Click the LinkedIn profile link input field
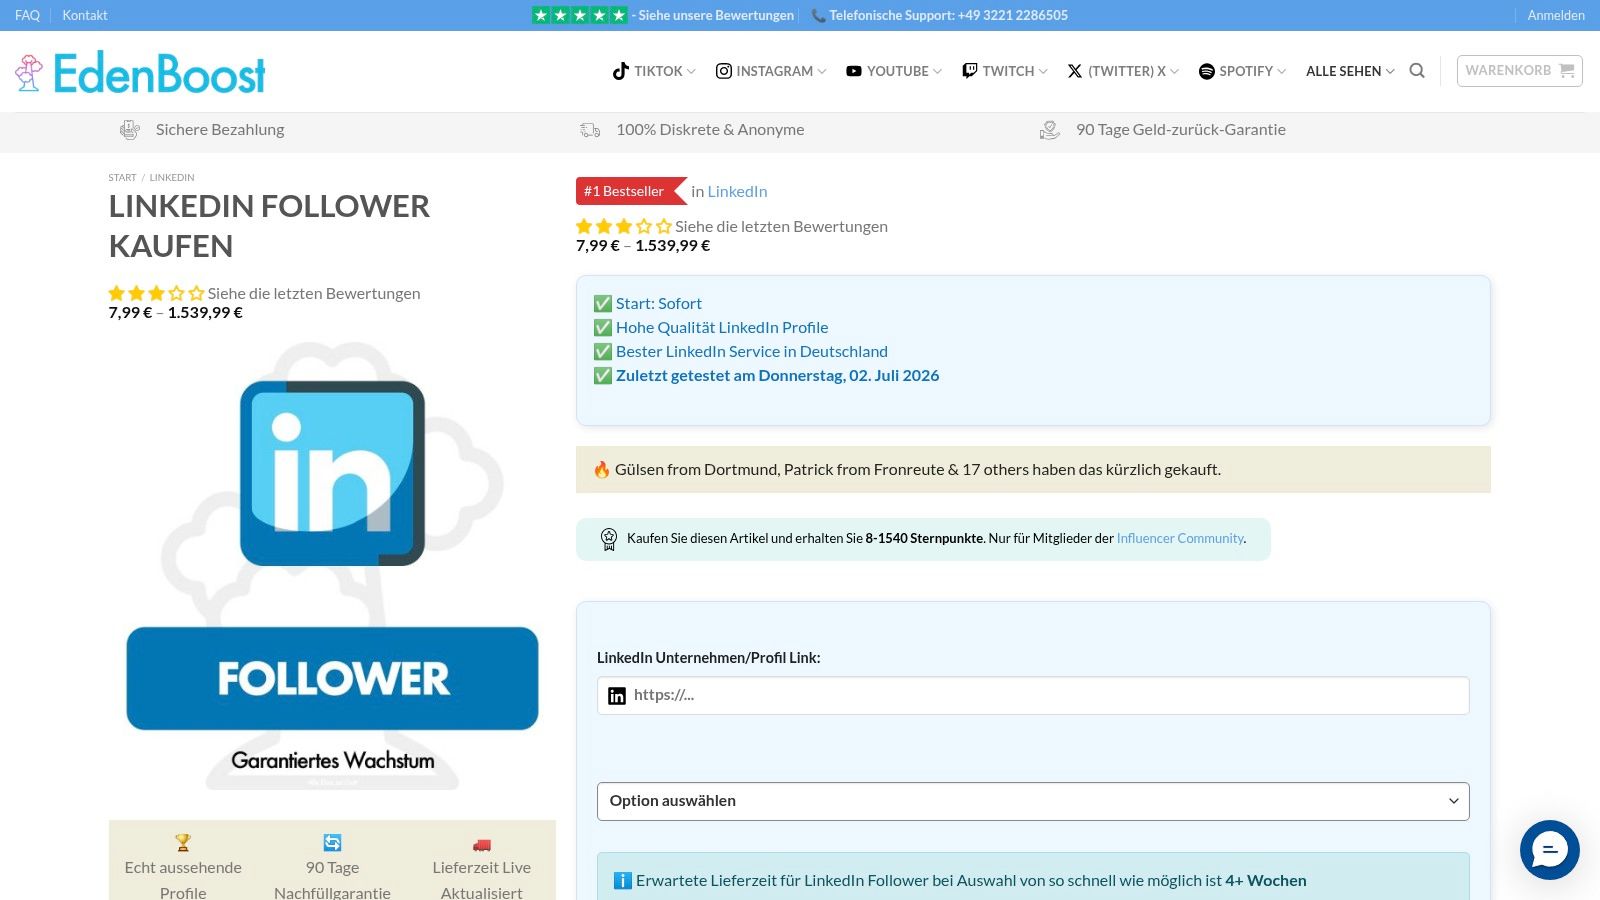1600x900 pixels. click(1033, 696)
